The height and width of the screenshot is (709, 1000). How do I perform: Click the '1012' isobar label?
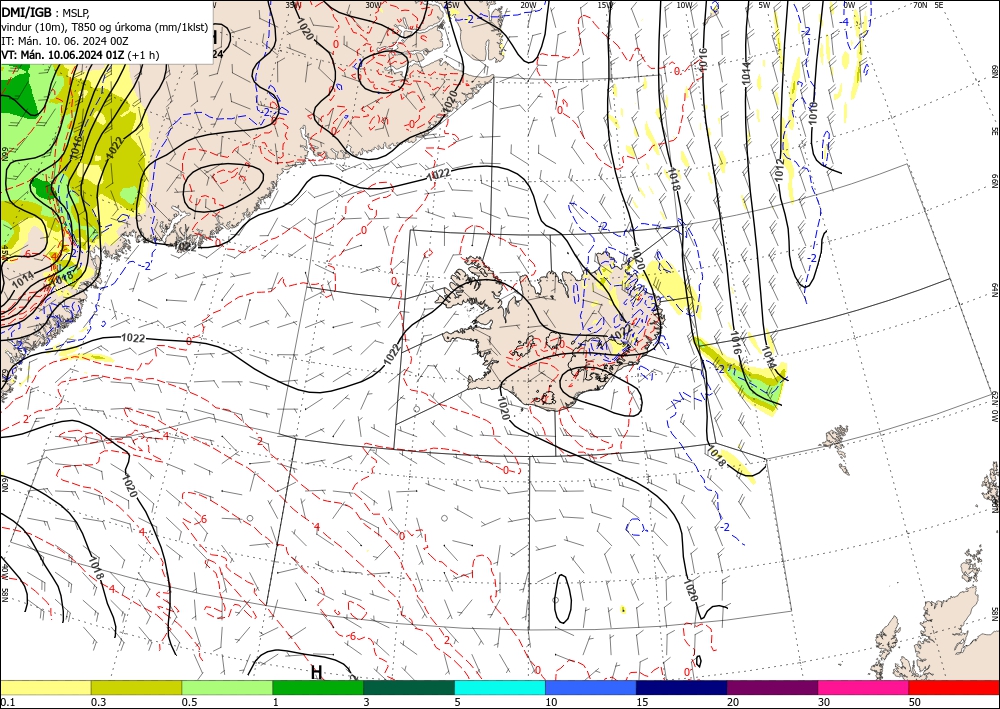coord(779,170)
